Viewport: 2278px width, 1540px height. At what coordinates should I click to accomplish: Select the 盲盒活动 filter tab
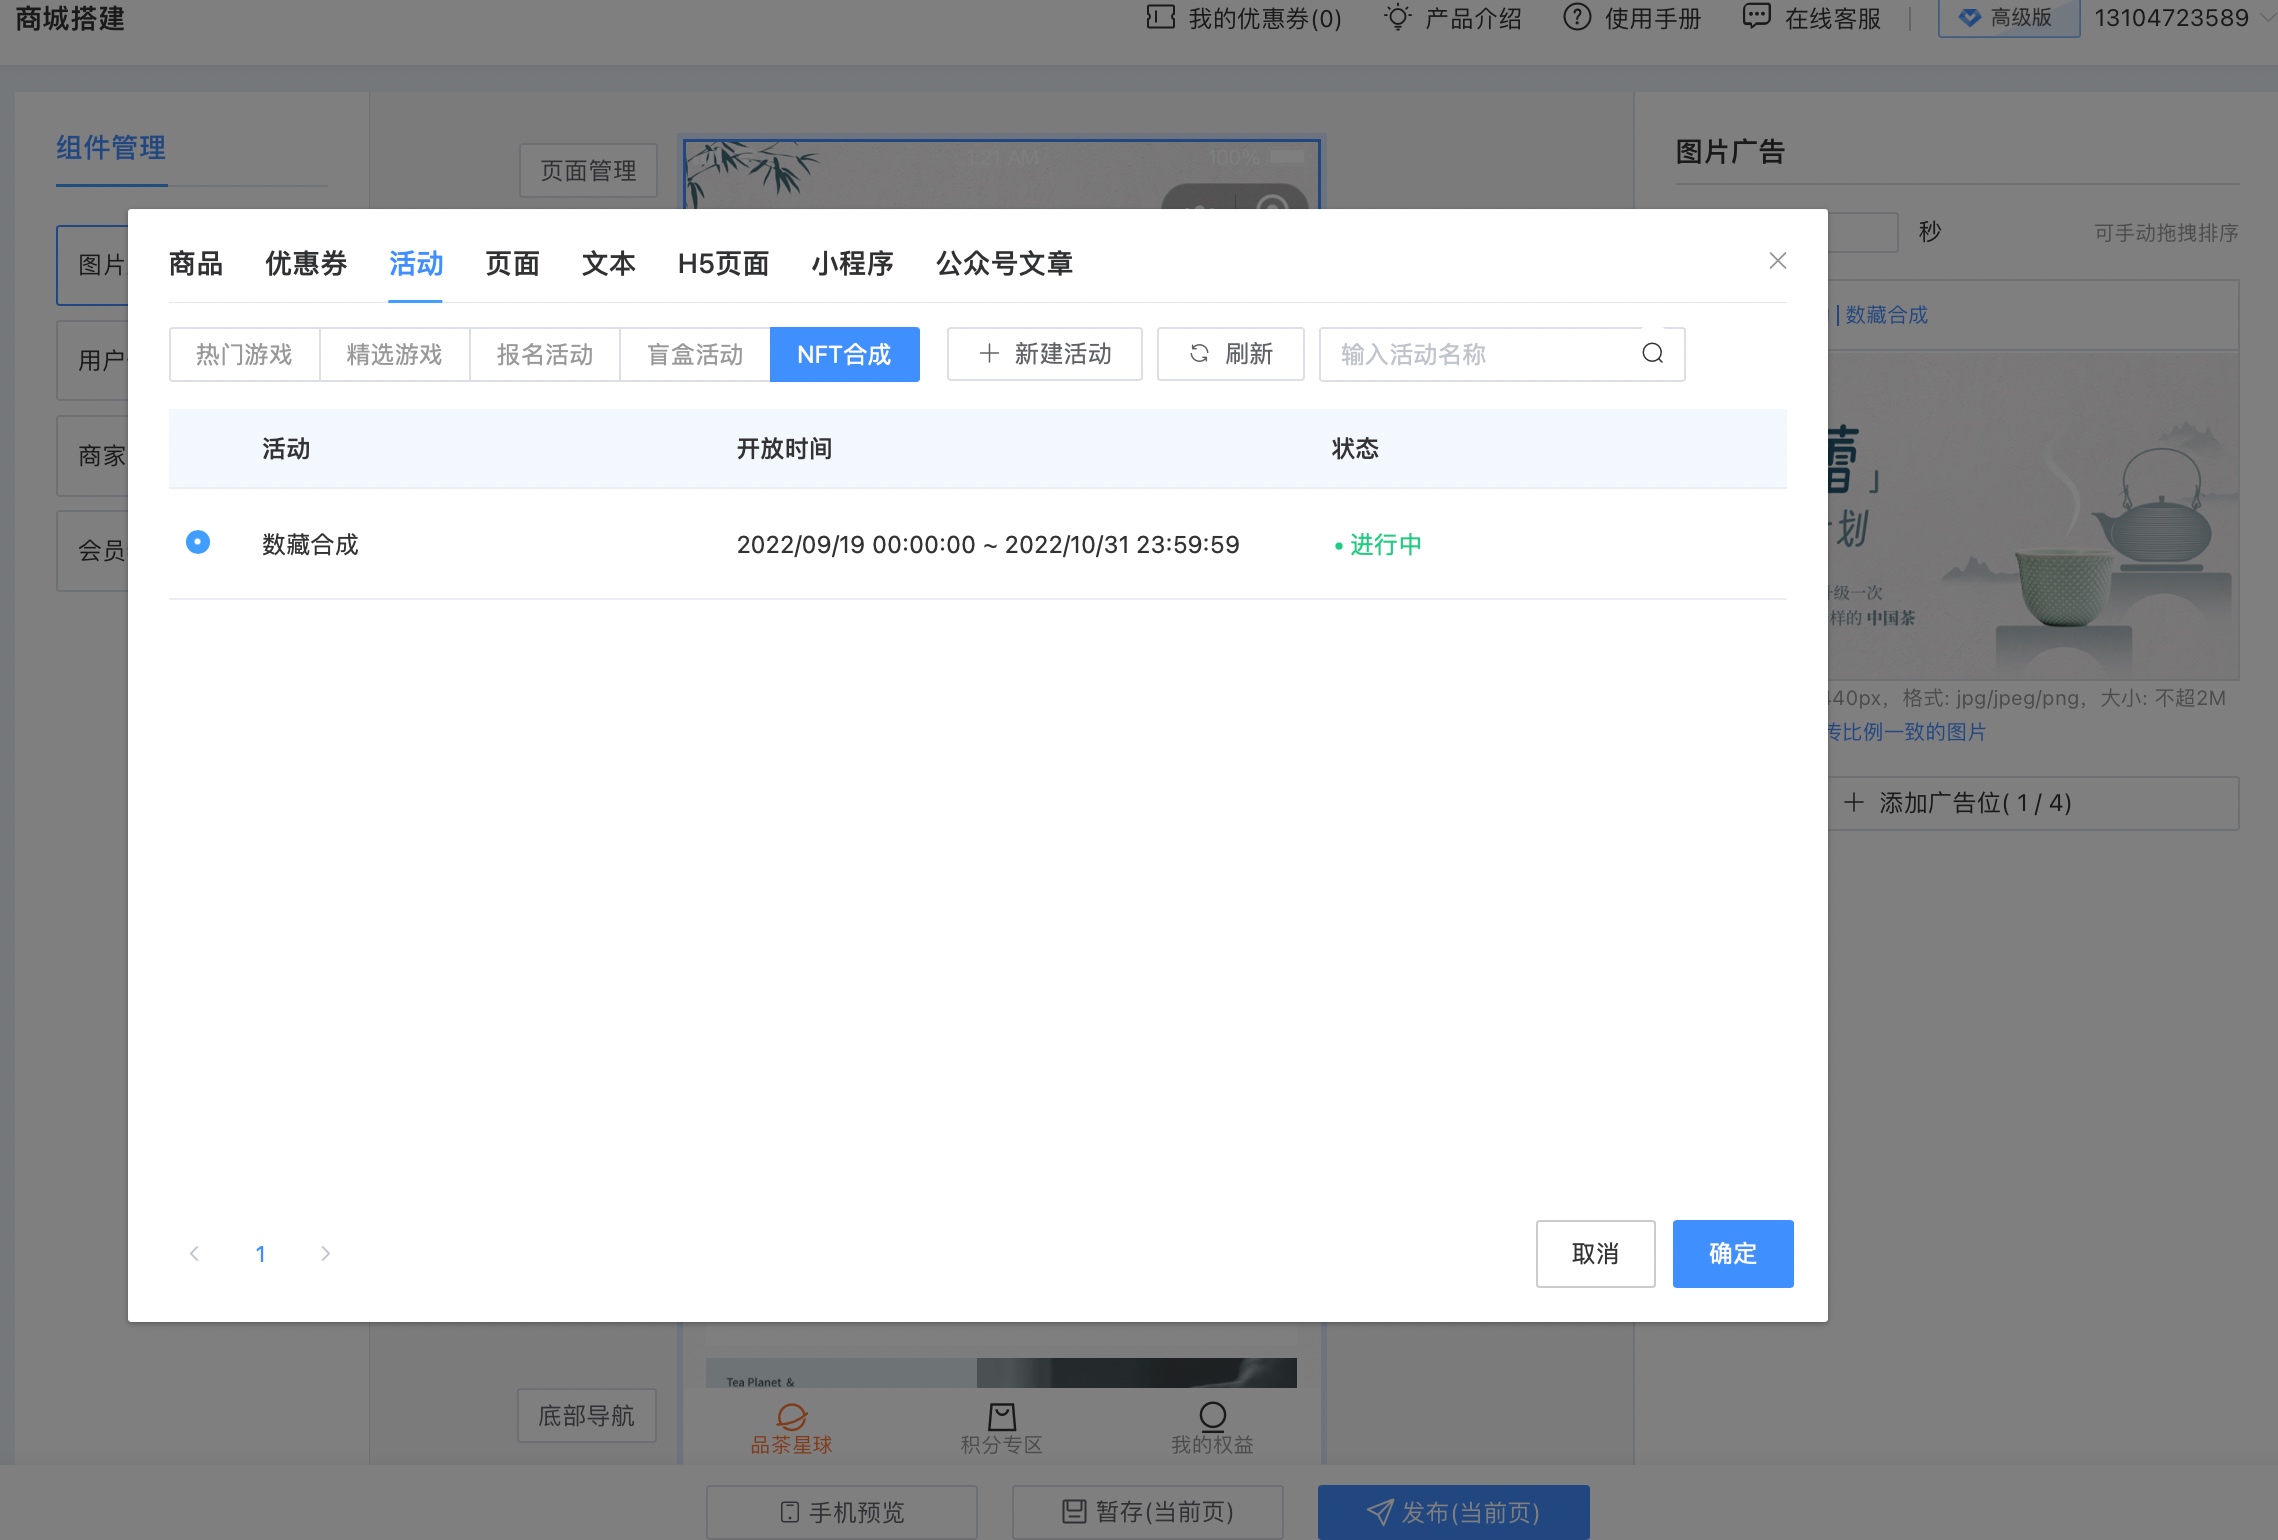coord(694,354)
